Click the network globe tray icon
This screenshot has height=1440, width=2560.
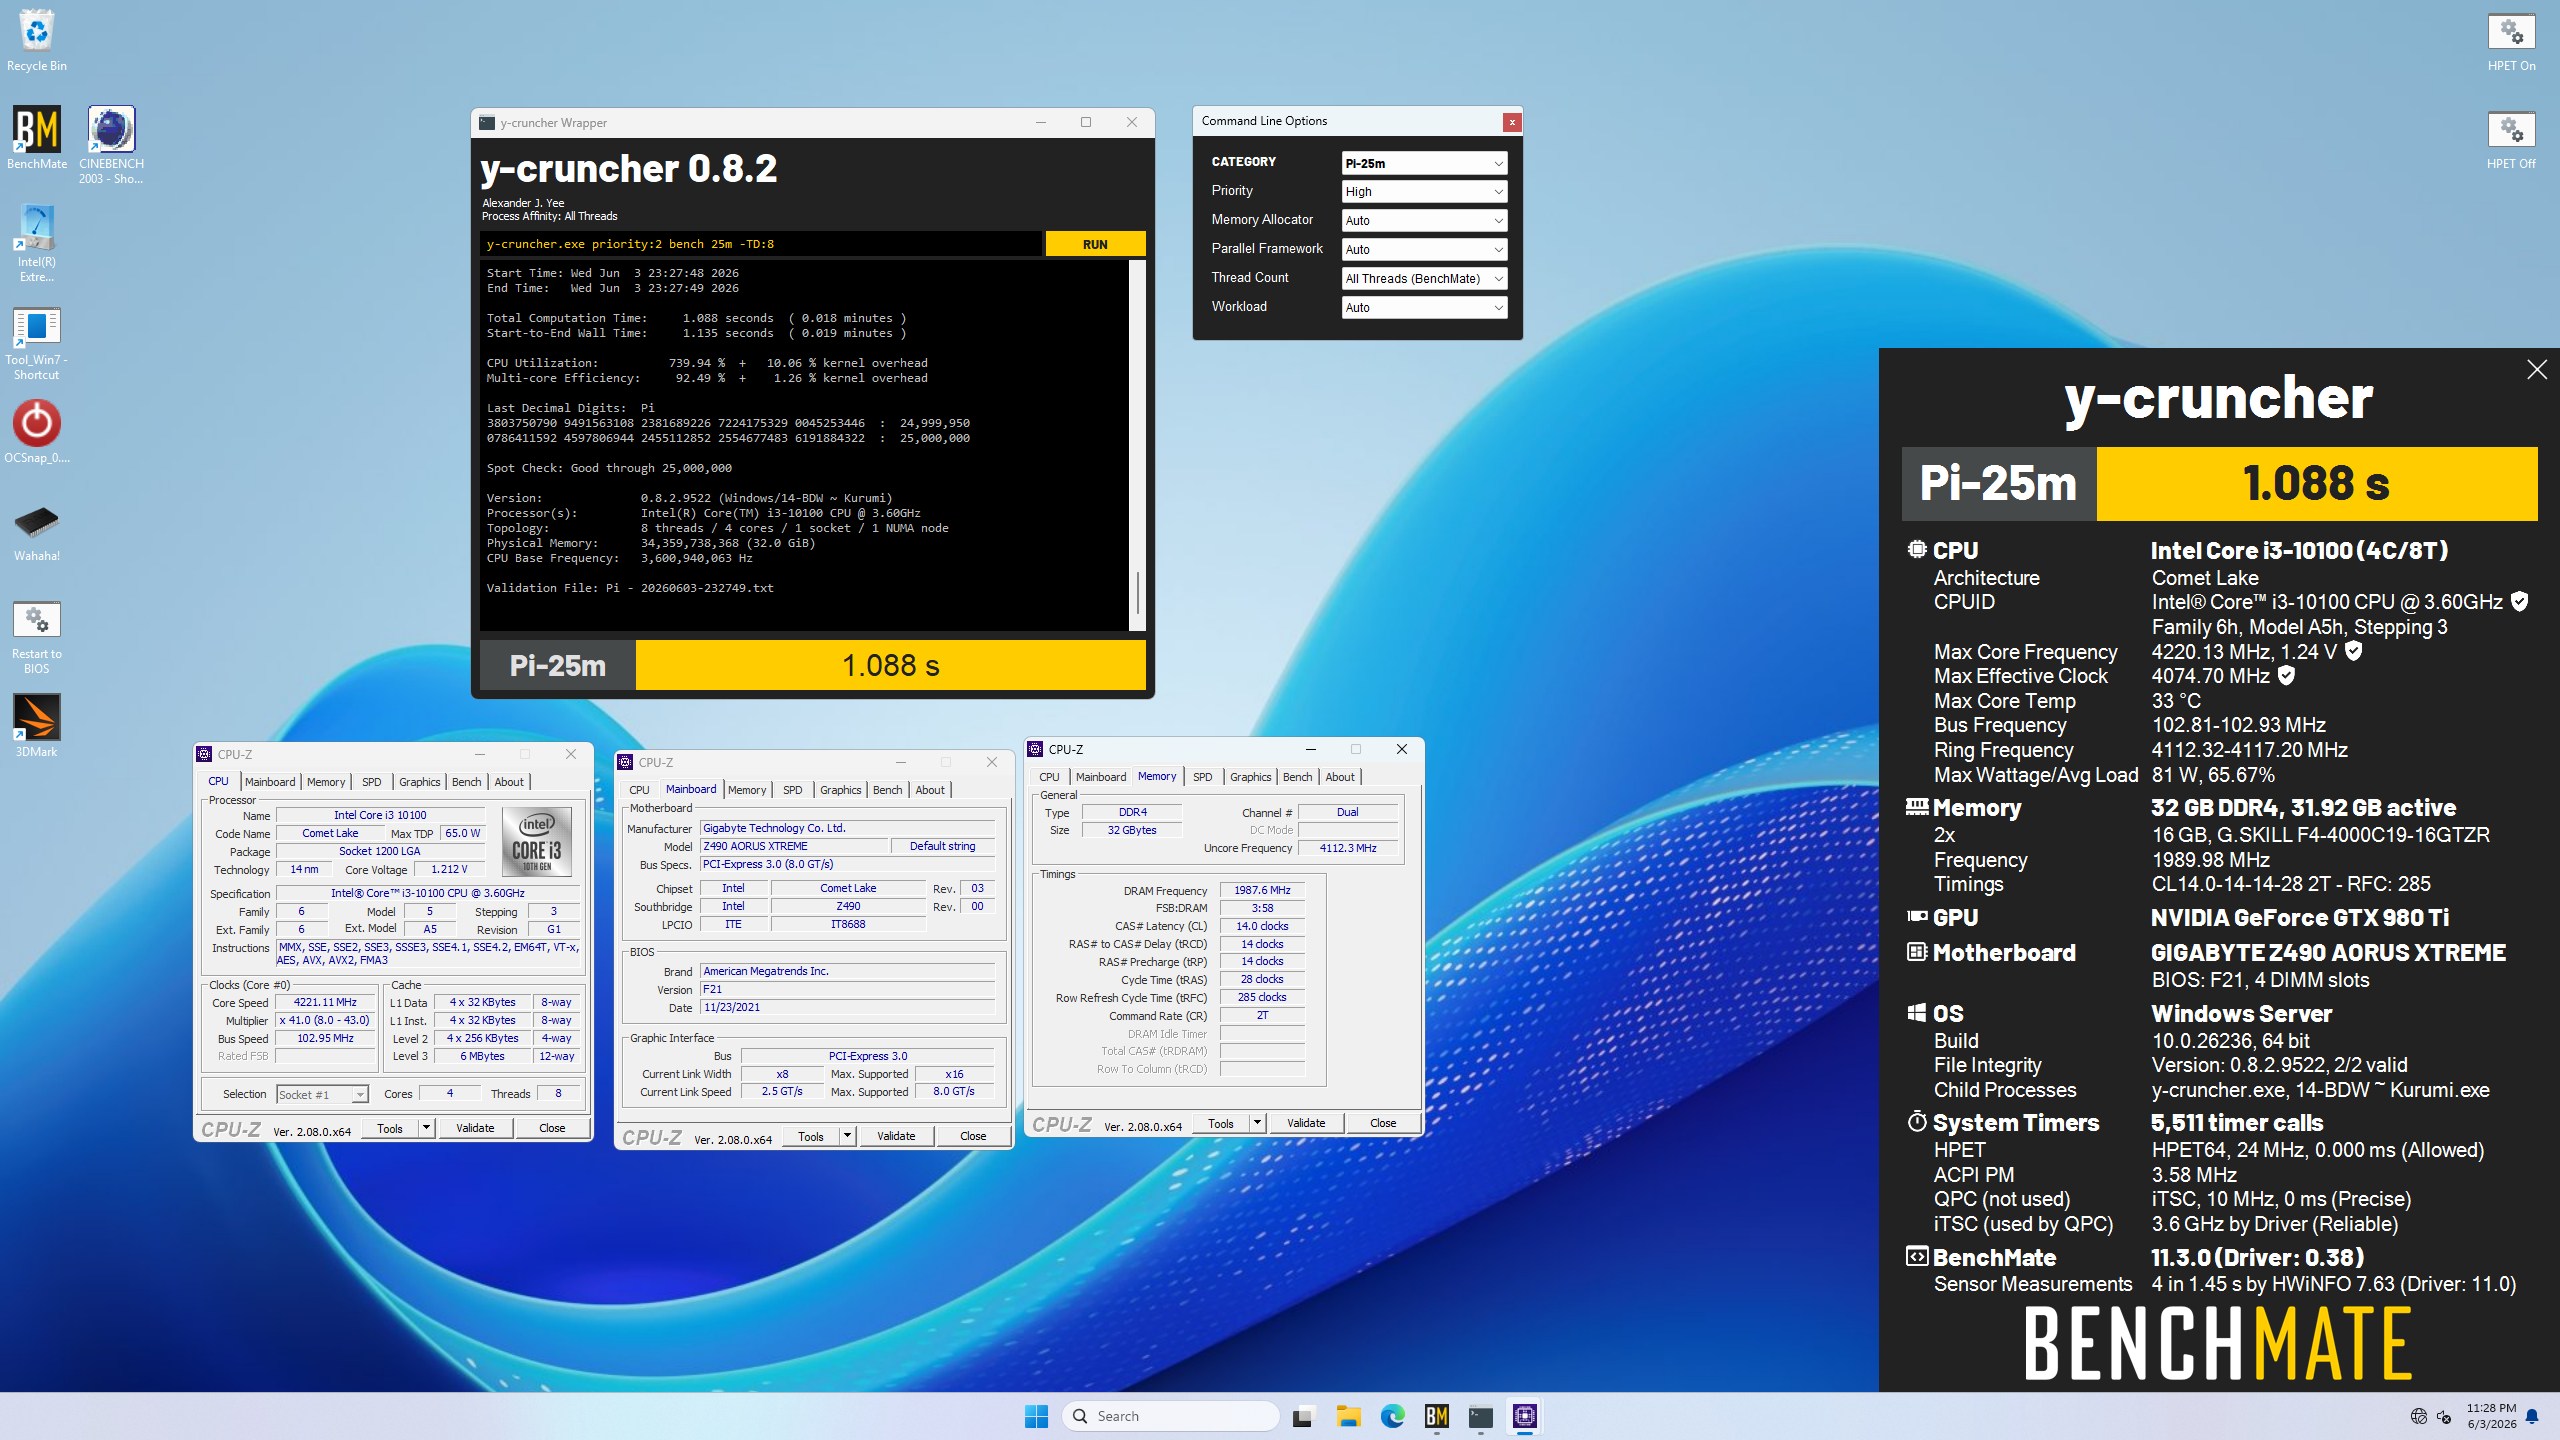coord(2418,1416)
